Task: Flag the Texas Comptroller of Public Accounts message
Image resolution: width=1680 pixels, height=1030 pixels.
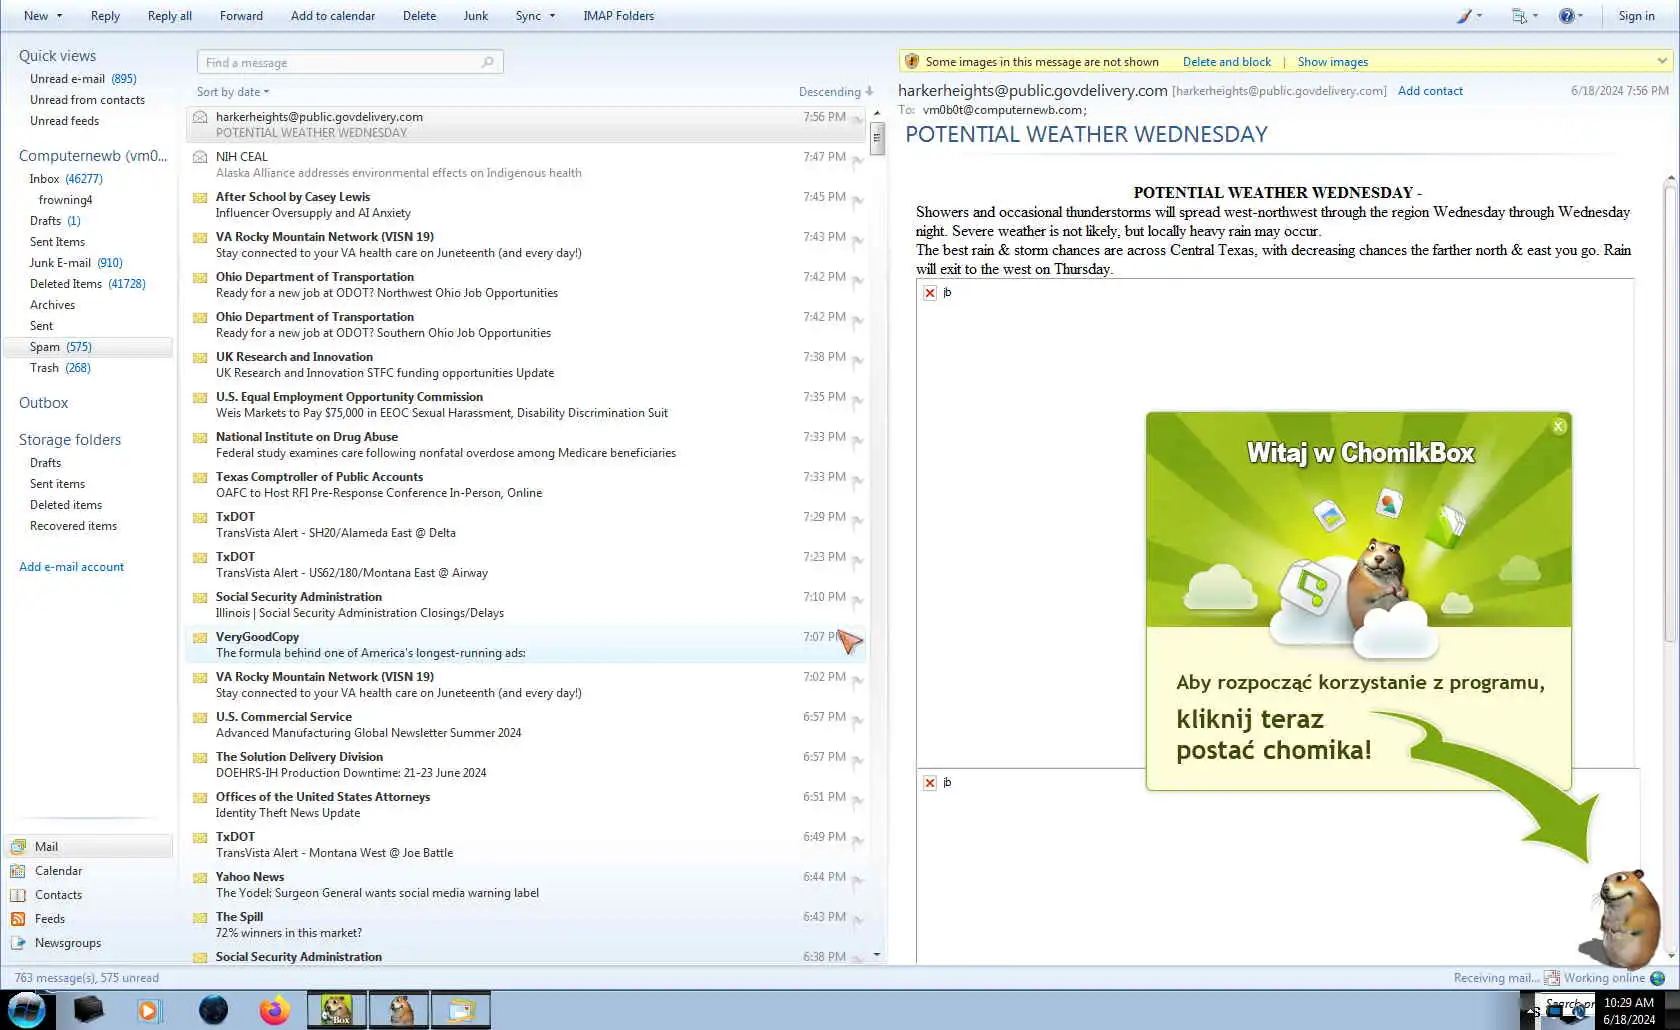Action: (x=858, y=480)
